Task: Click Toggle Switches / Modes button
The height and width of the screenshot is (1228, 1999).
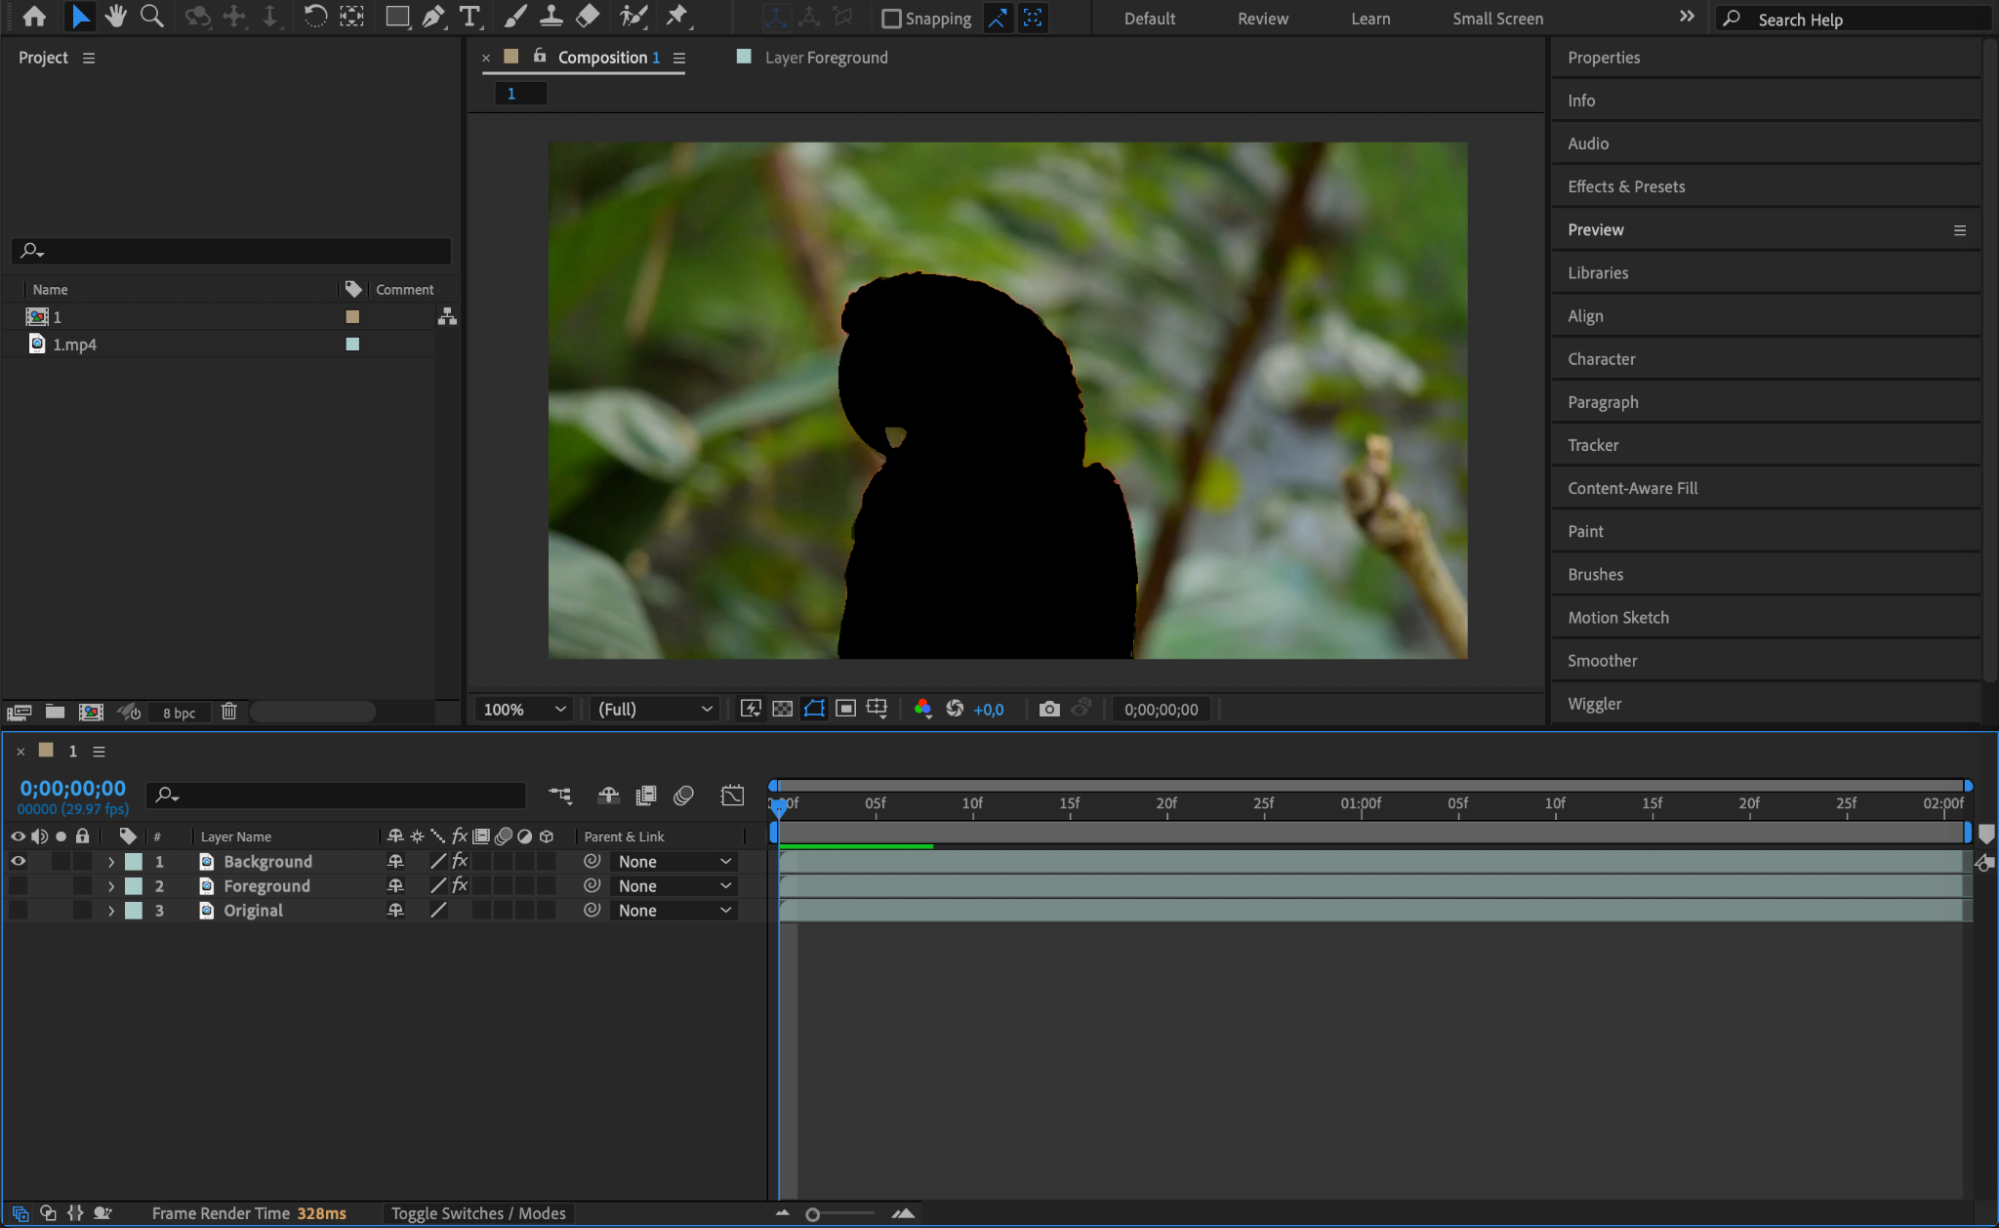Action: pos(478,1213)
